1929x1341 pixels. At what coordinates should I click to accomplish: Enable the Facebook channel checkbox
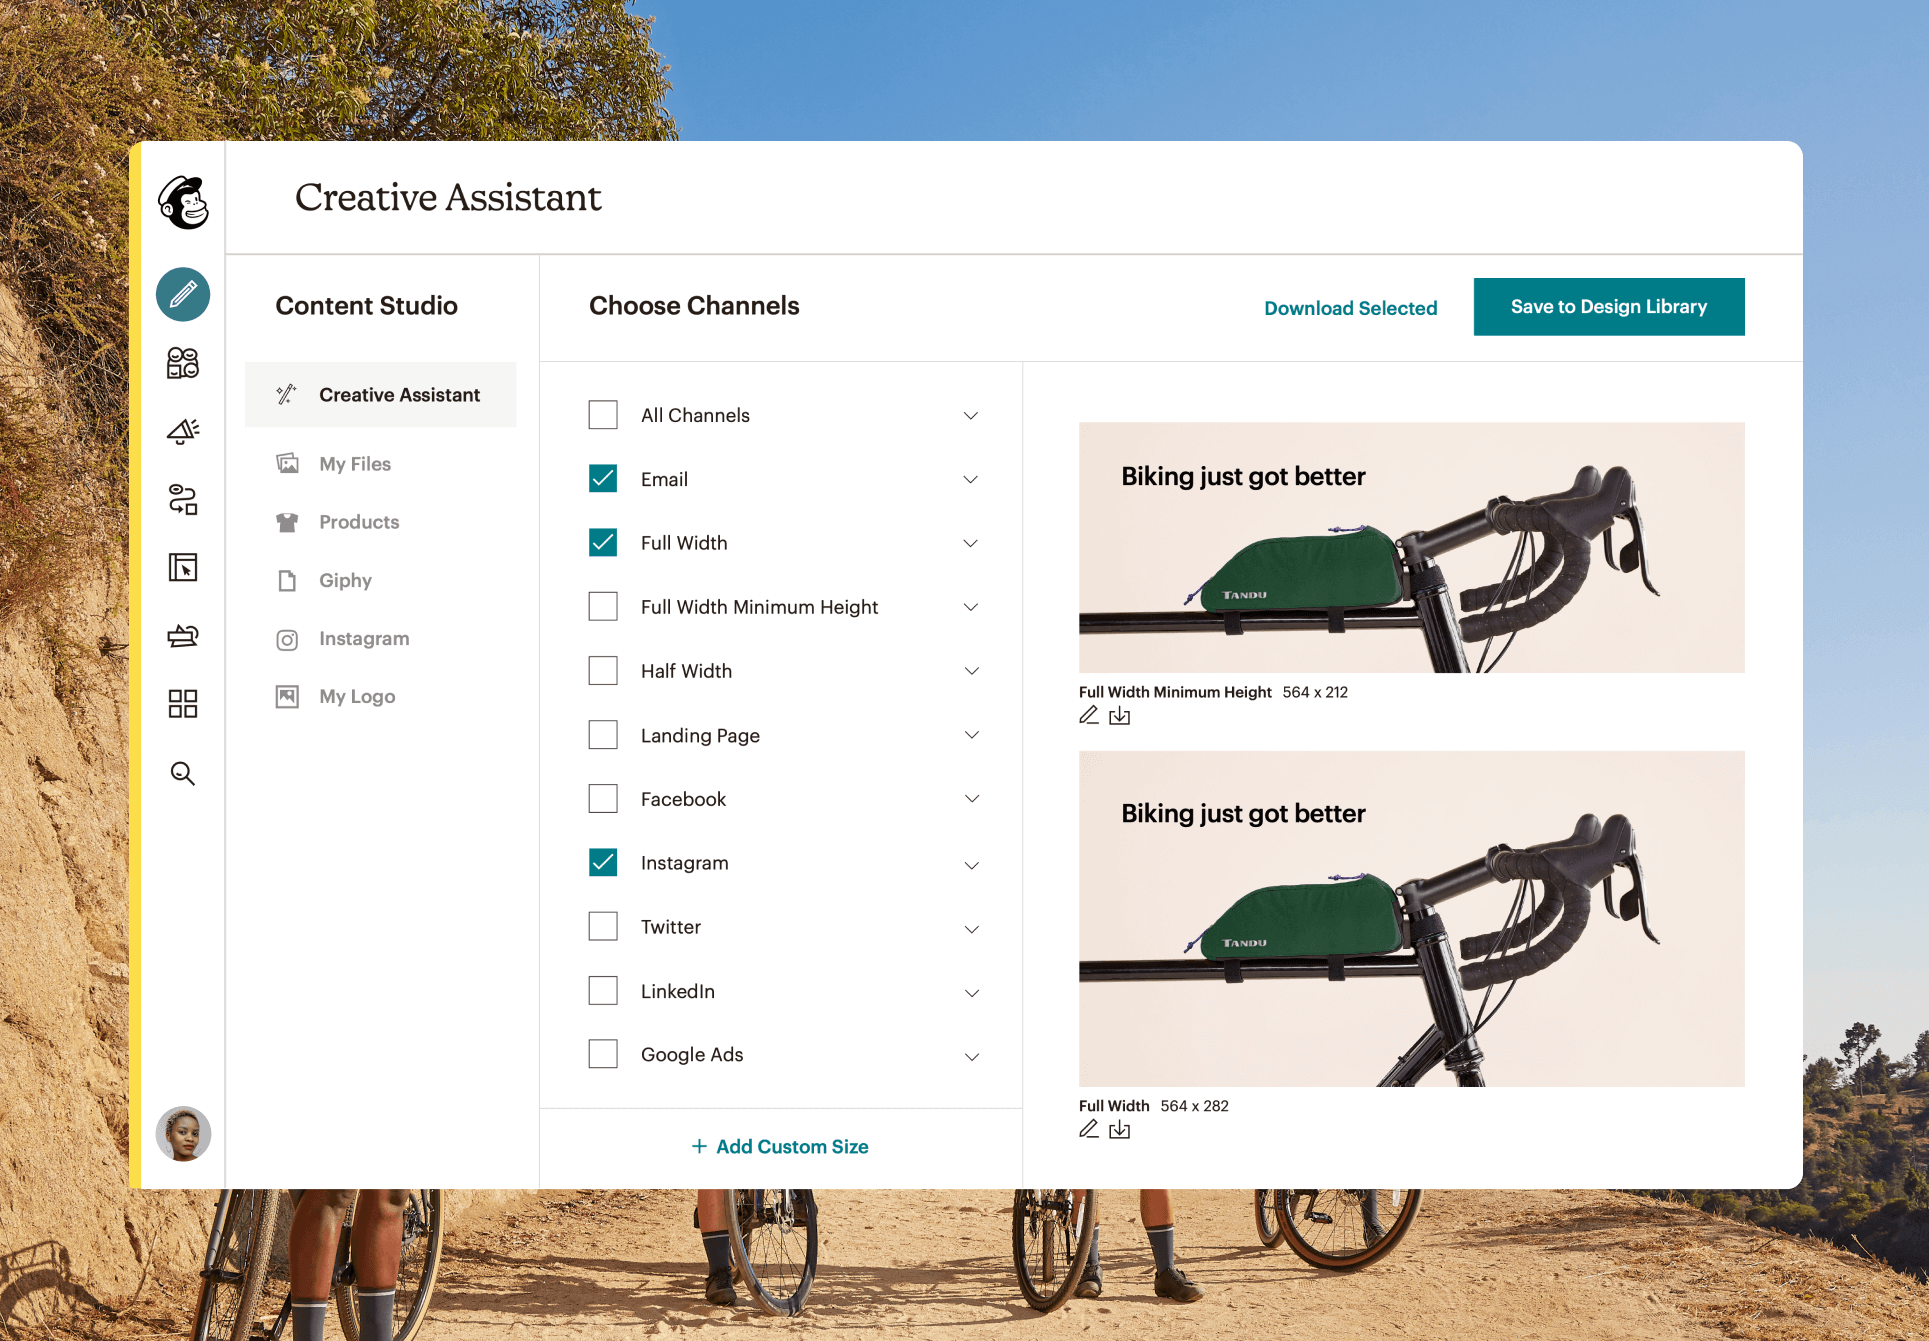tap(603, 798)
